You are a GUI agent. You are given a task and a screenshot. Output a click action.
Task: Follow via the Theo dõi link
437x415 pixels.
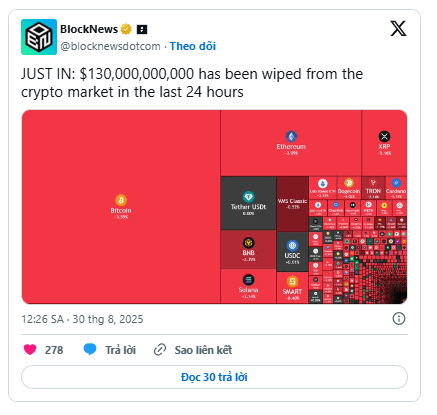(193, 46)
